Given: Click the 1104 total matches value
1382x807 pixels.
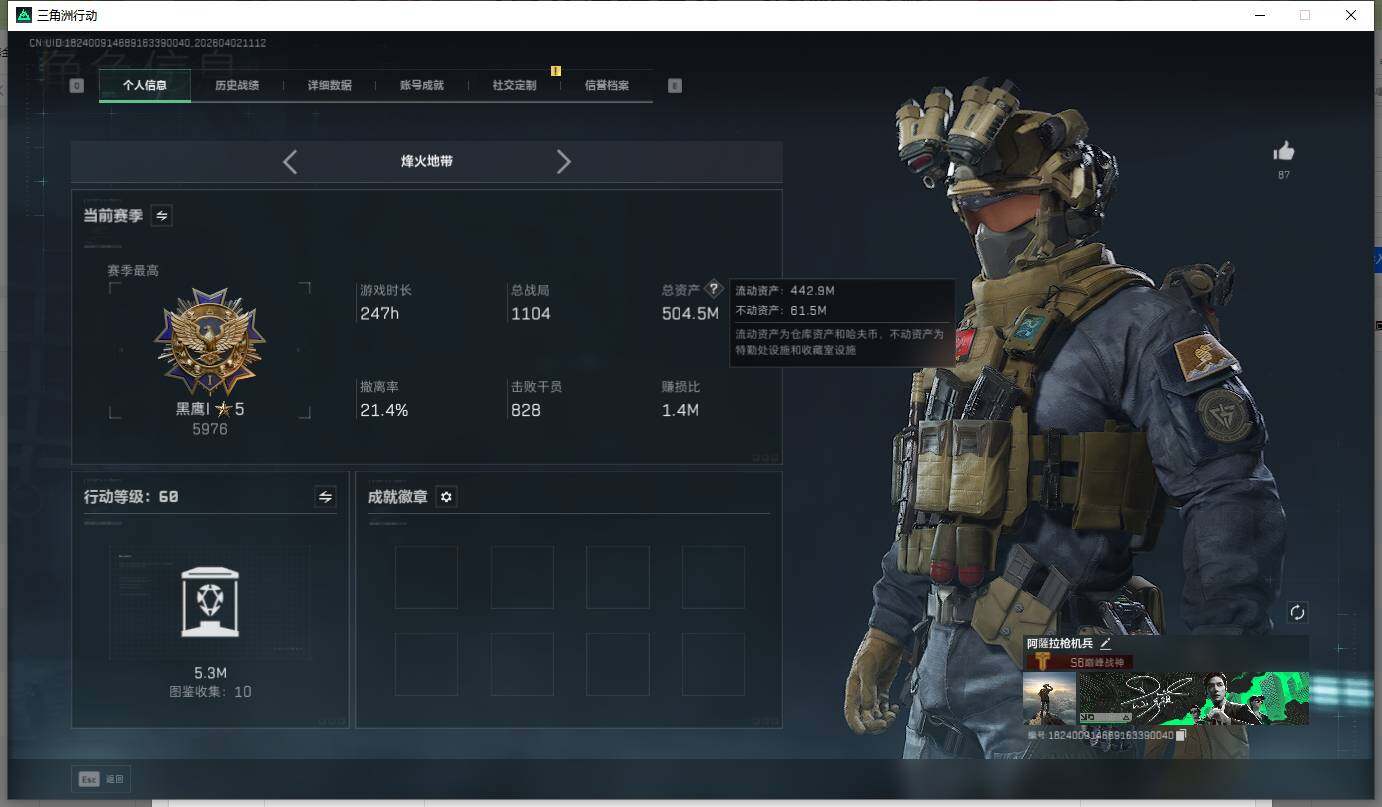Looking at the screenshot, I should 531,314.
